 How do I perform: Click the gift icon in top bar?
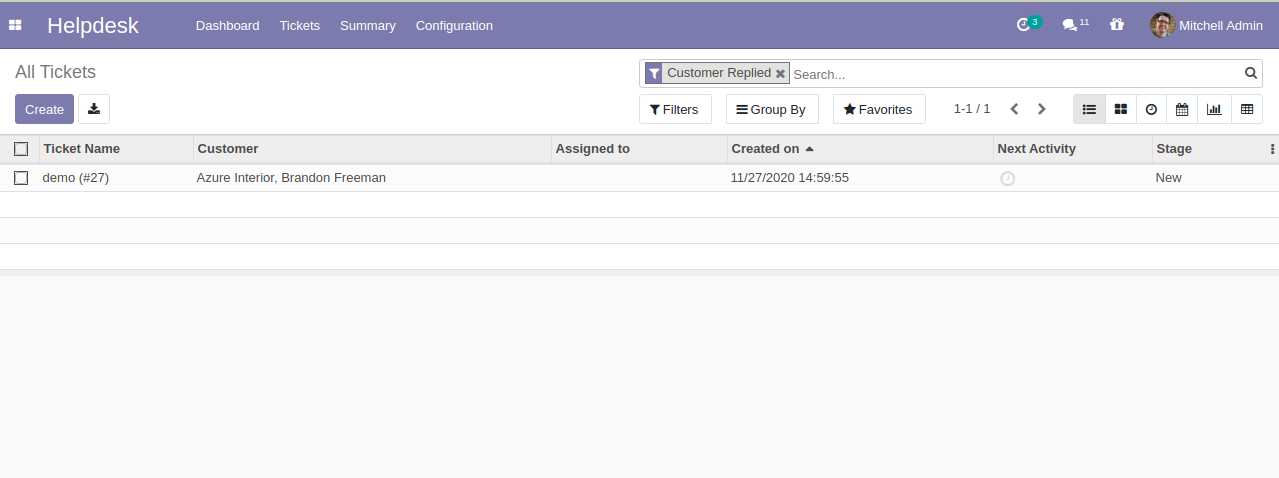[1117, 25]
